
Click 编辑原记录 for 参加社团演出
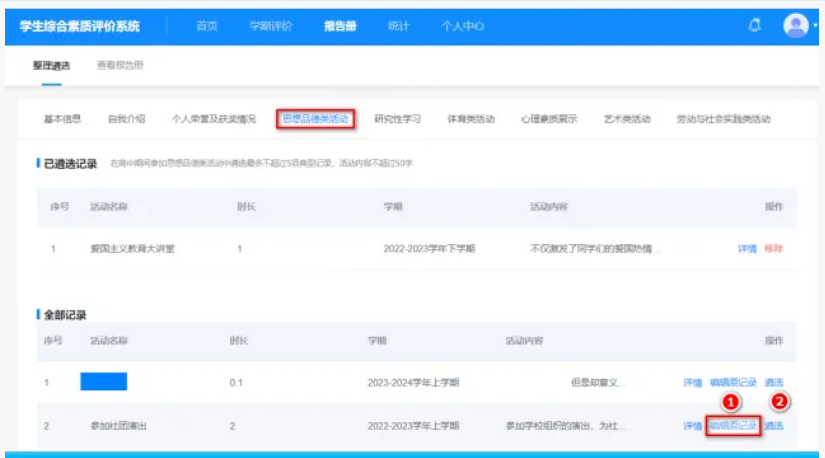click(733, 426)
